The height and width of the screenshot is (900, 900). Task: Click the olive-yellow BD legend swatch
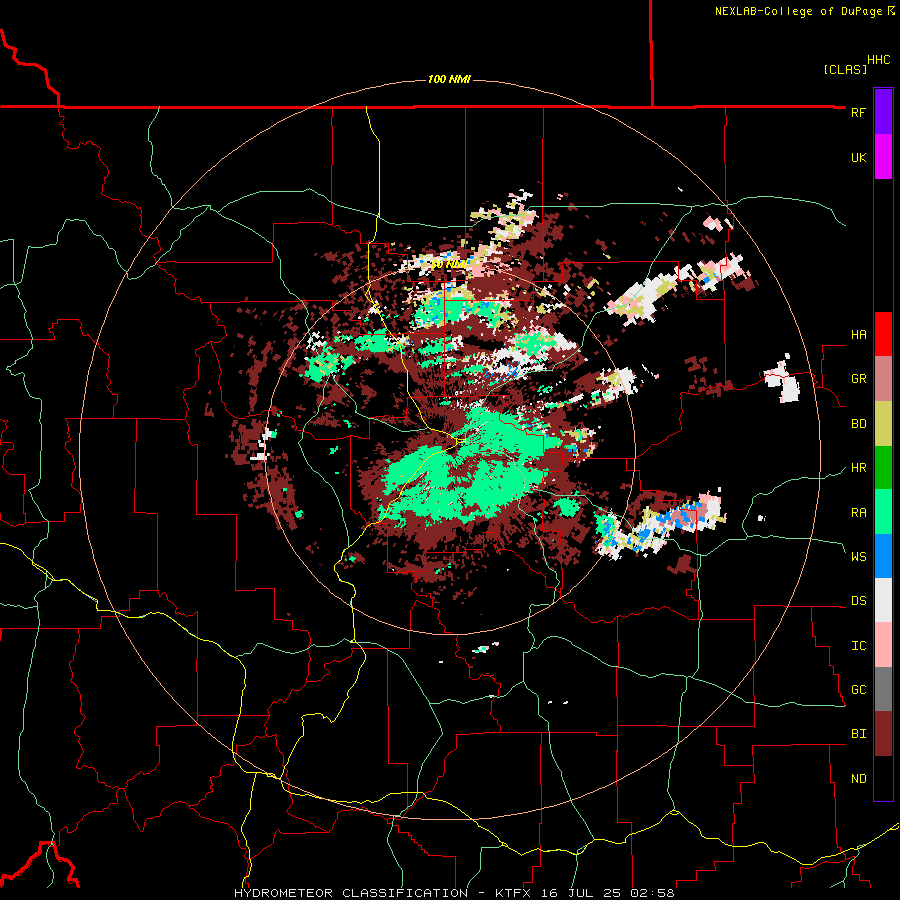point(883,424)
